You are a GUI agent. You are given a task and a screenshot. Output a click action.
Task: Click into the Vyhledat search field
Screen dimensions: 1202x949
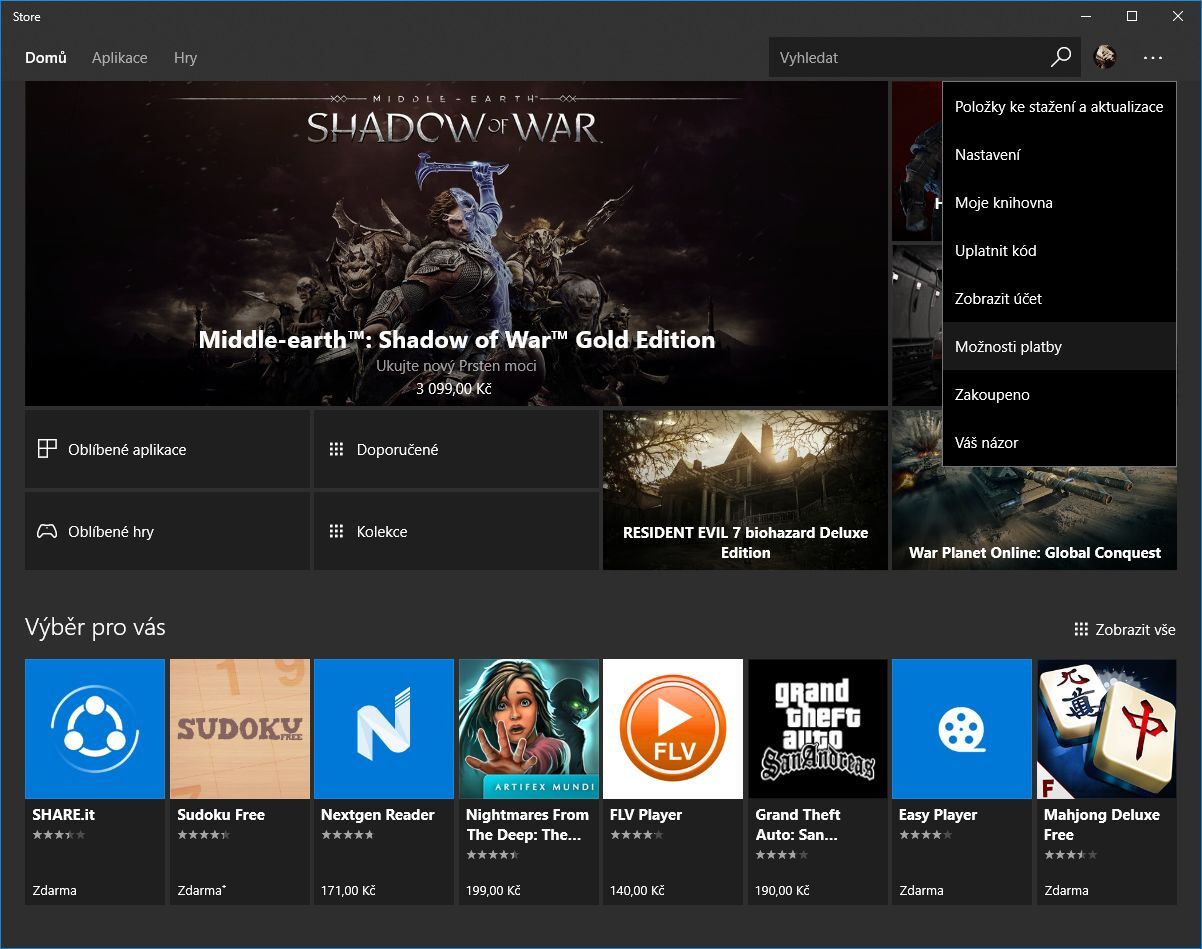point(900,57)
